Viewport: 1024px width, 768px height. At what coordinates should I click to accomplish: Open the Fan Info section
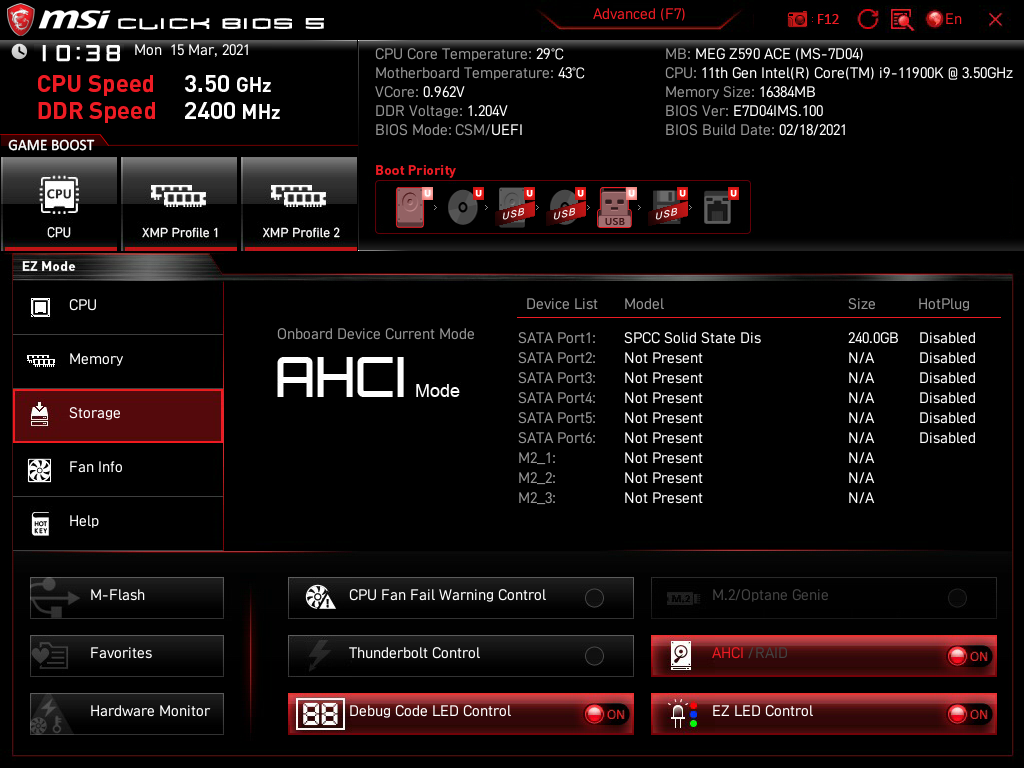click(118, 469)
